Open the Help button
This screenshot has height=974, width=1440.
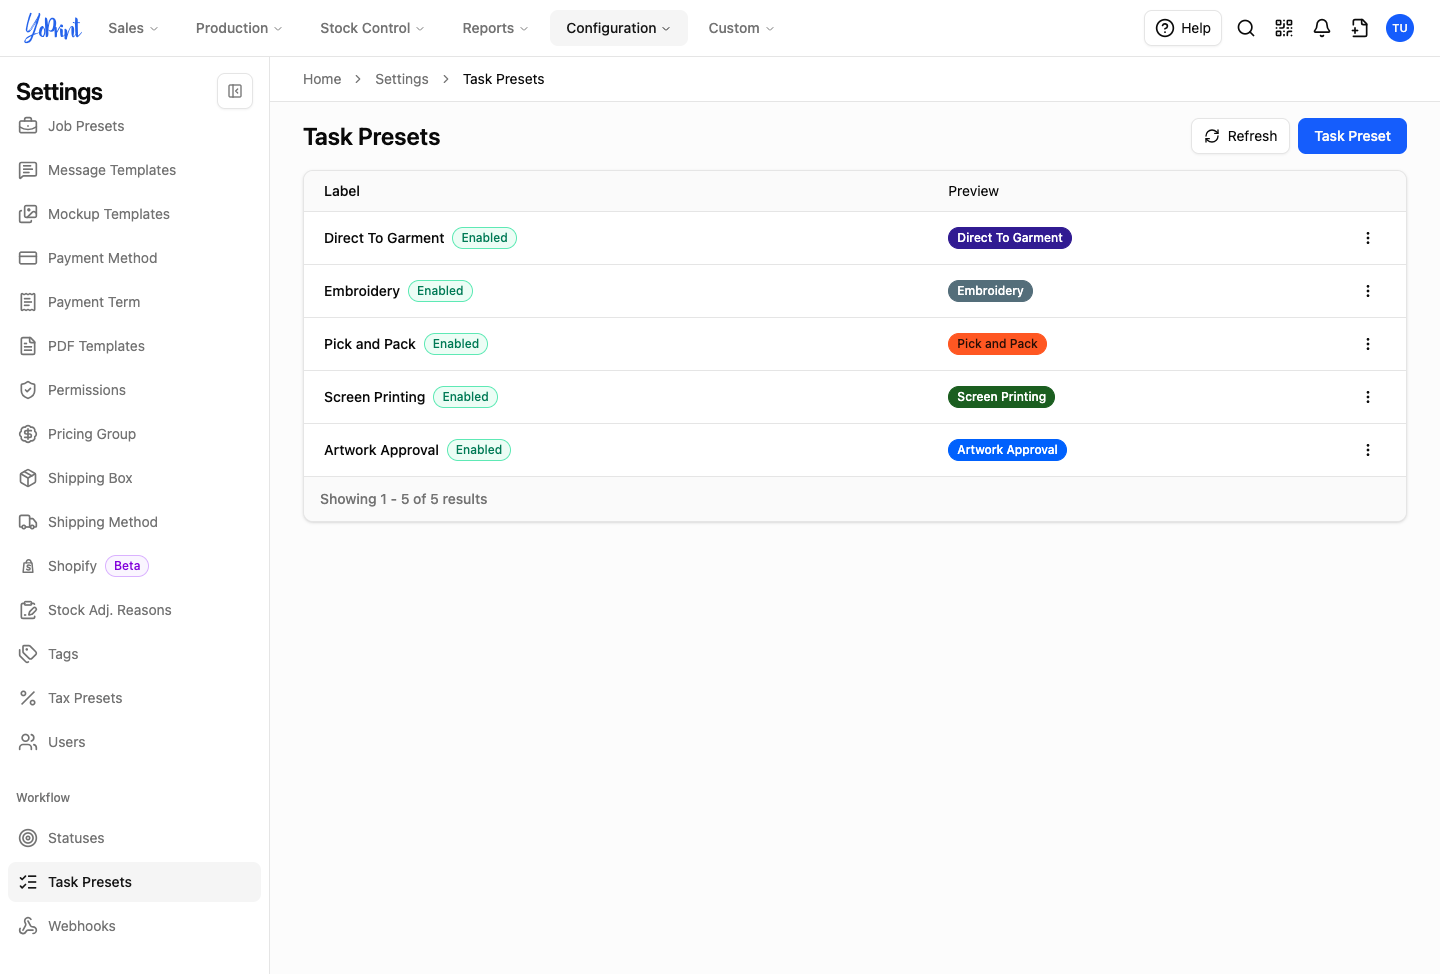pyautogui.click(x=1183, y=28)
